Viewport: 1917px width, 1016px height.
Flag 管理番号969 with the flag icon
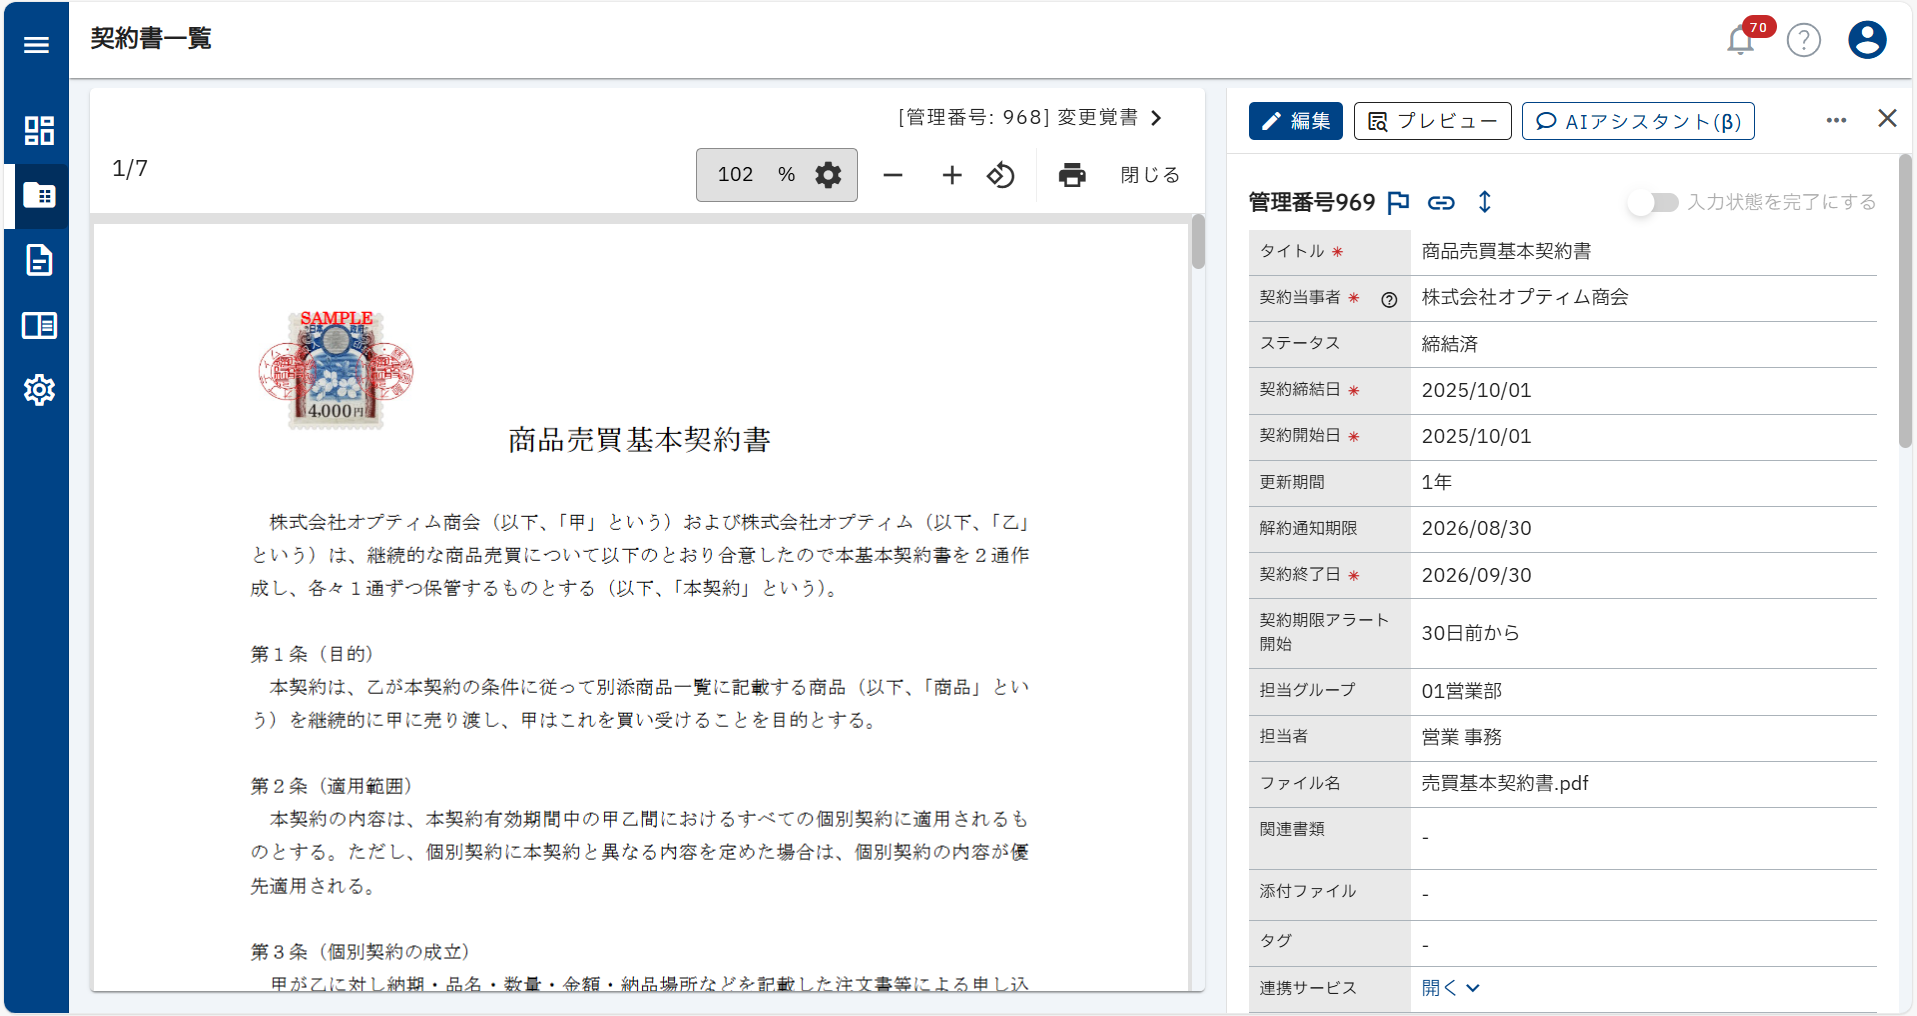[x=1397, y=202]
